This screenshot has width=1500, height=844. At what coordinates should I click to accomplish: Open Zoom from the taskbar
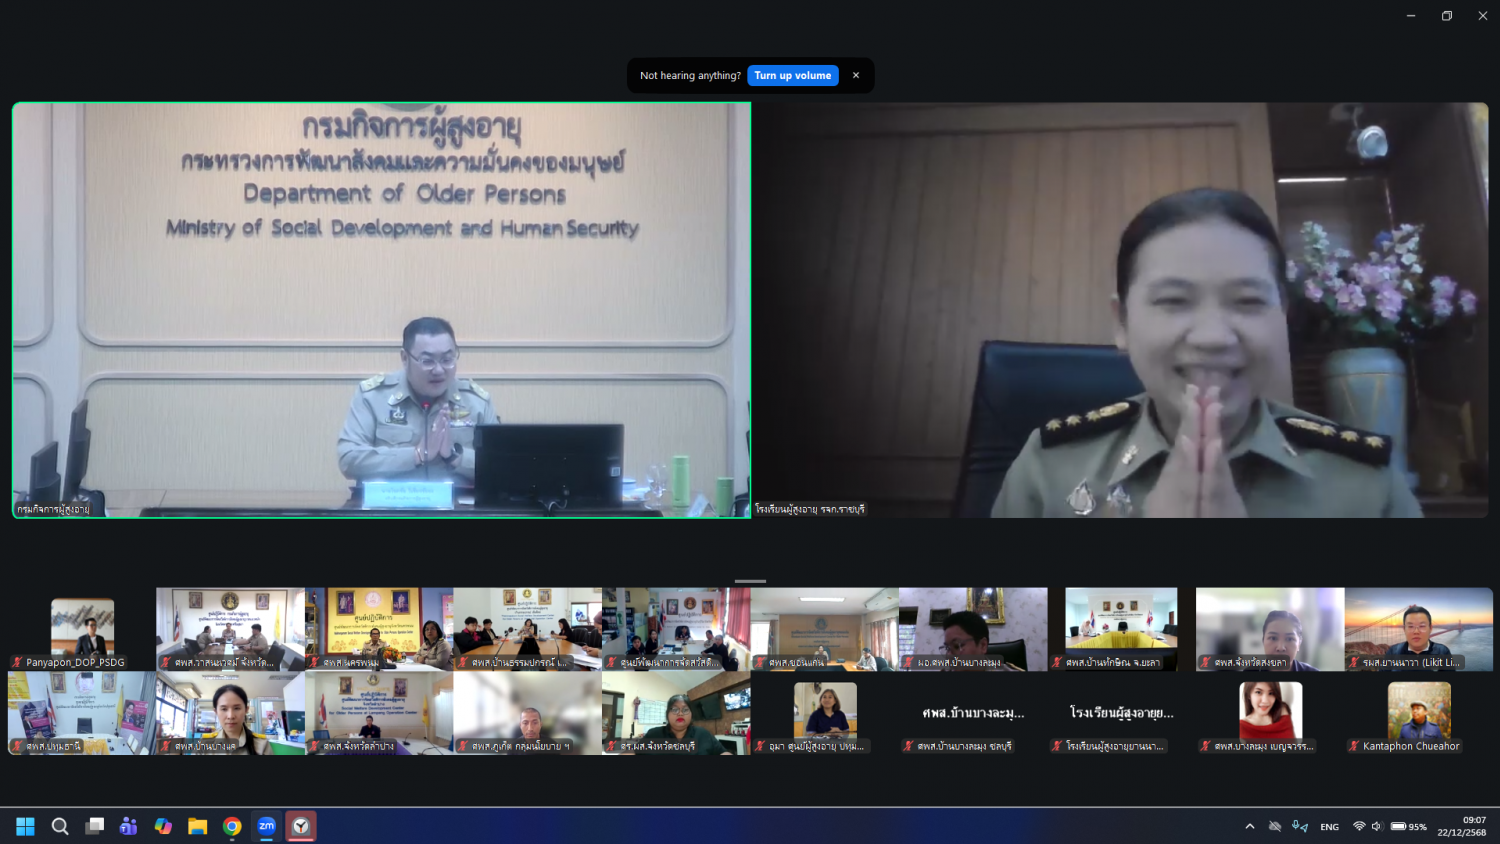(x=266, y=826)
